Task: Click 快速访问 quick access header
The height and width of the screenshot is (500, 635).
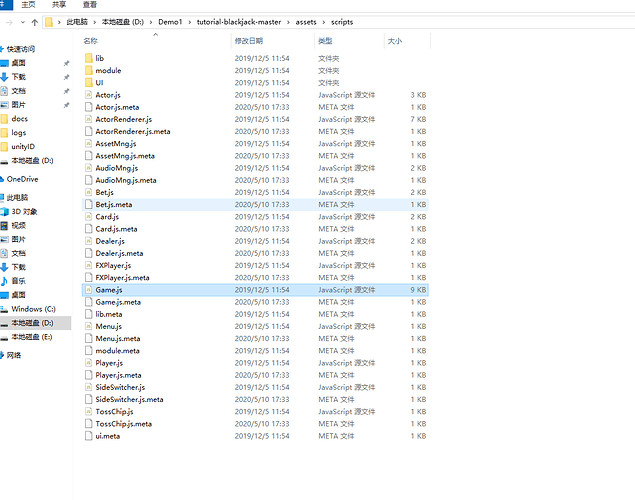Action: 21,49
